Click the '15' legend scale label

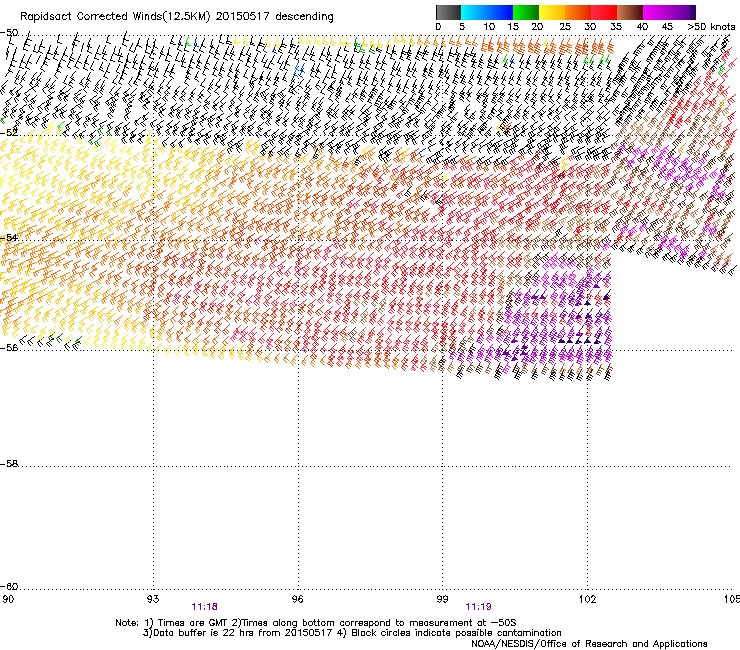pos(513,27)
